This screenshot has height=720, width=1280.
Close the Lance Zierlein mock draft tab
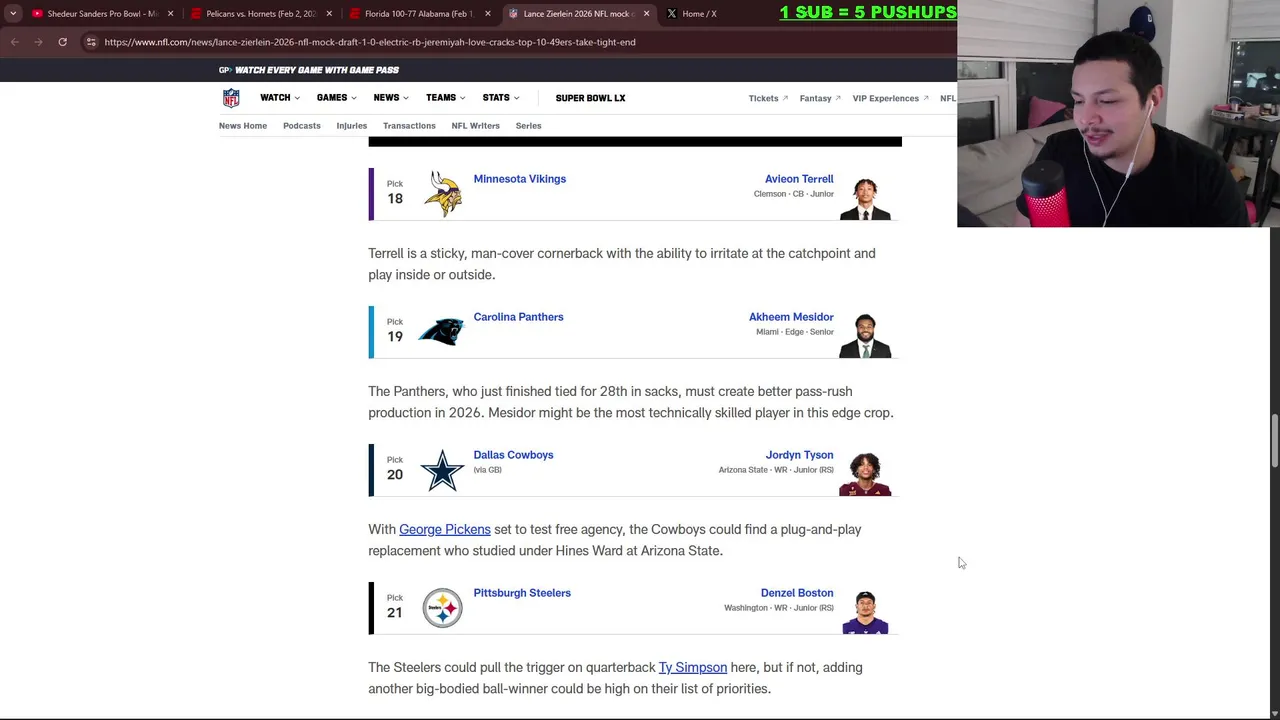point(646,14)
